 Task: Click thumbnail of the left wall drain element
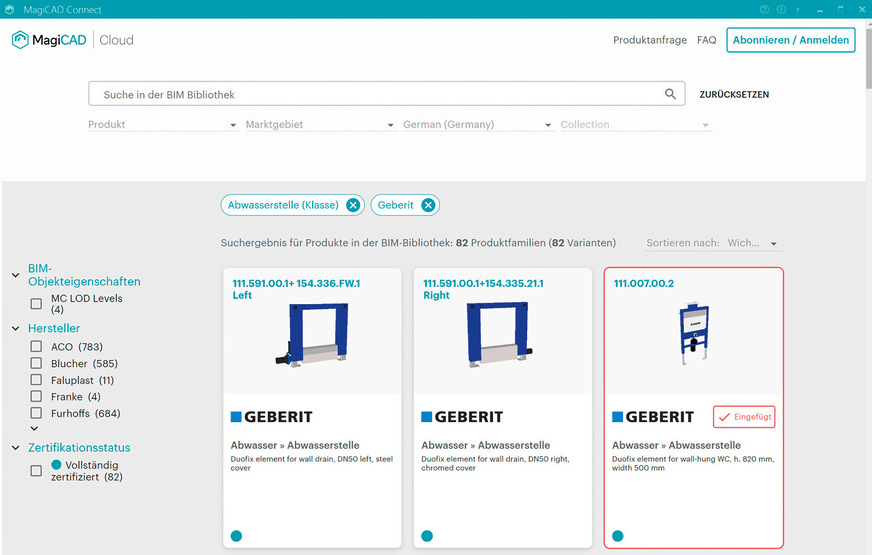(313, 334)
